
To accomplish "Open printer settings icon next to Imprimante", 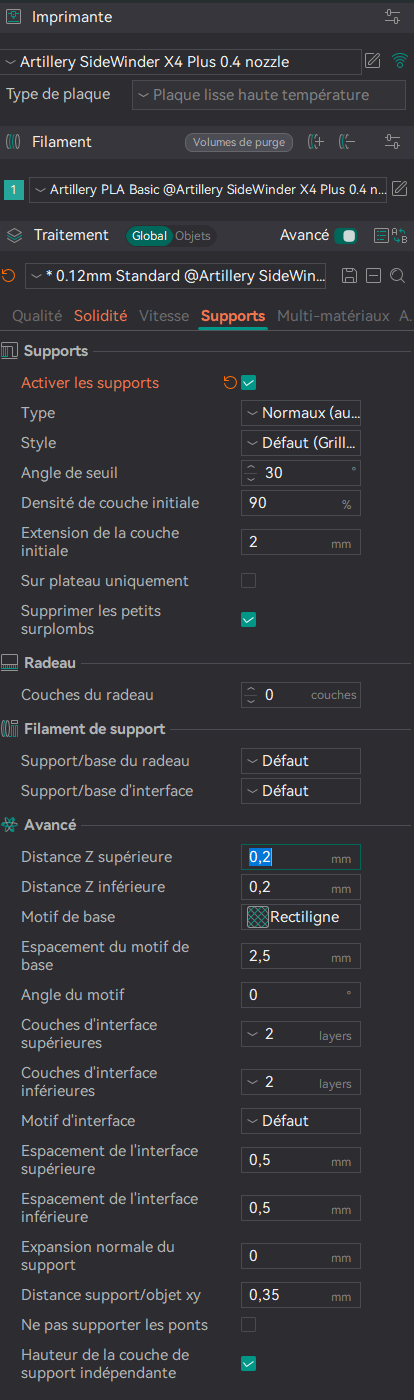I will 392,17.
